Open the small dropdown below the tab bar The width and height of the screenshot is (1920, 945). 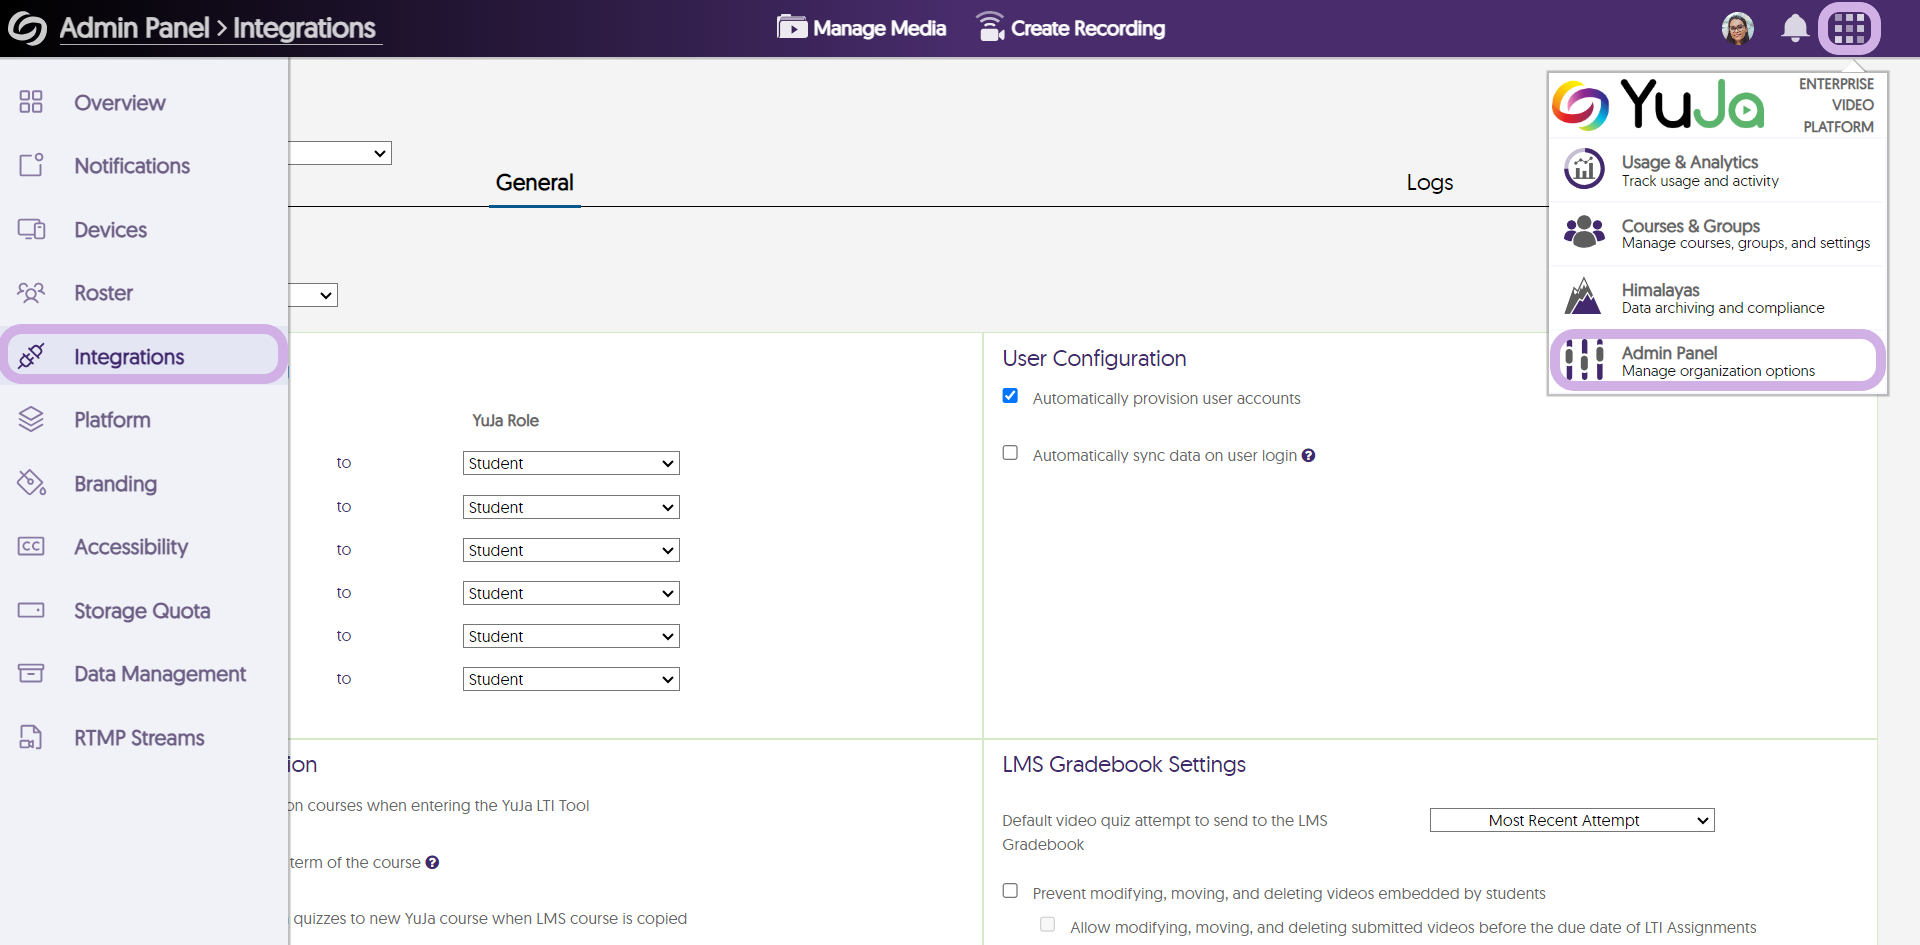313,295
